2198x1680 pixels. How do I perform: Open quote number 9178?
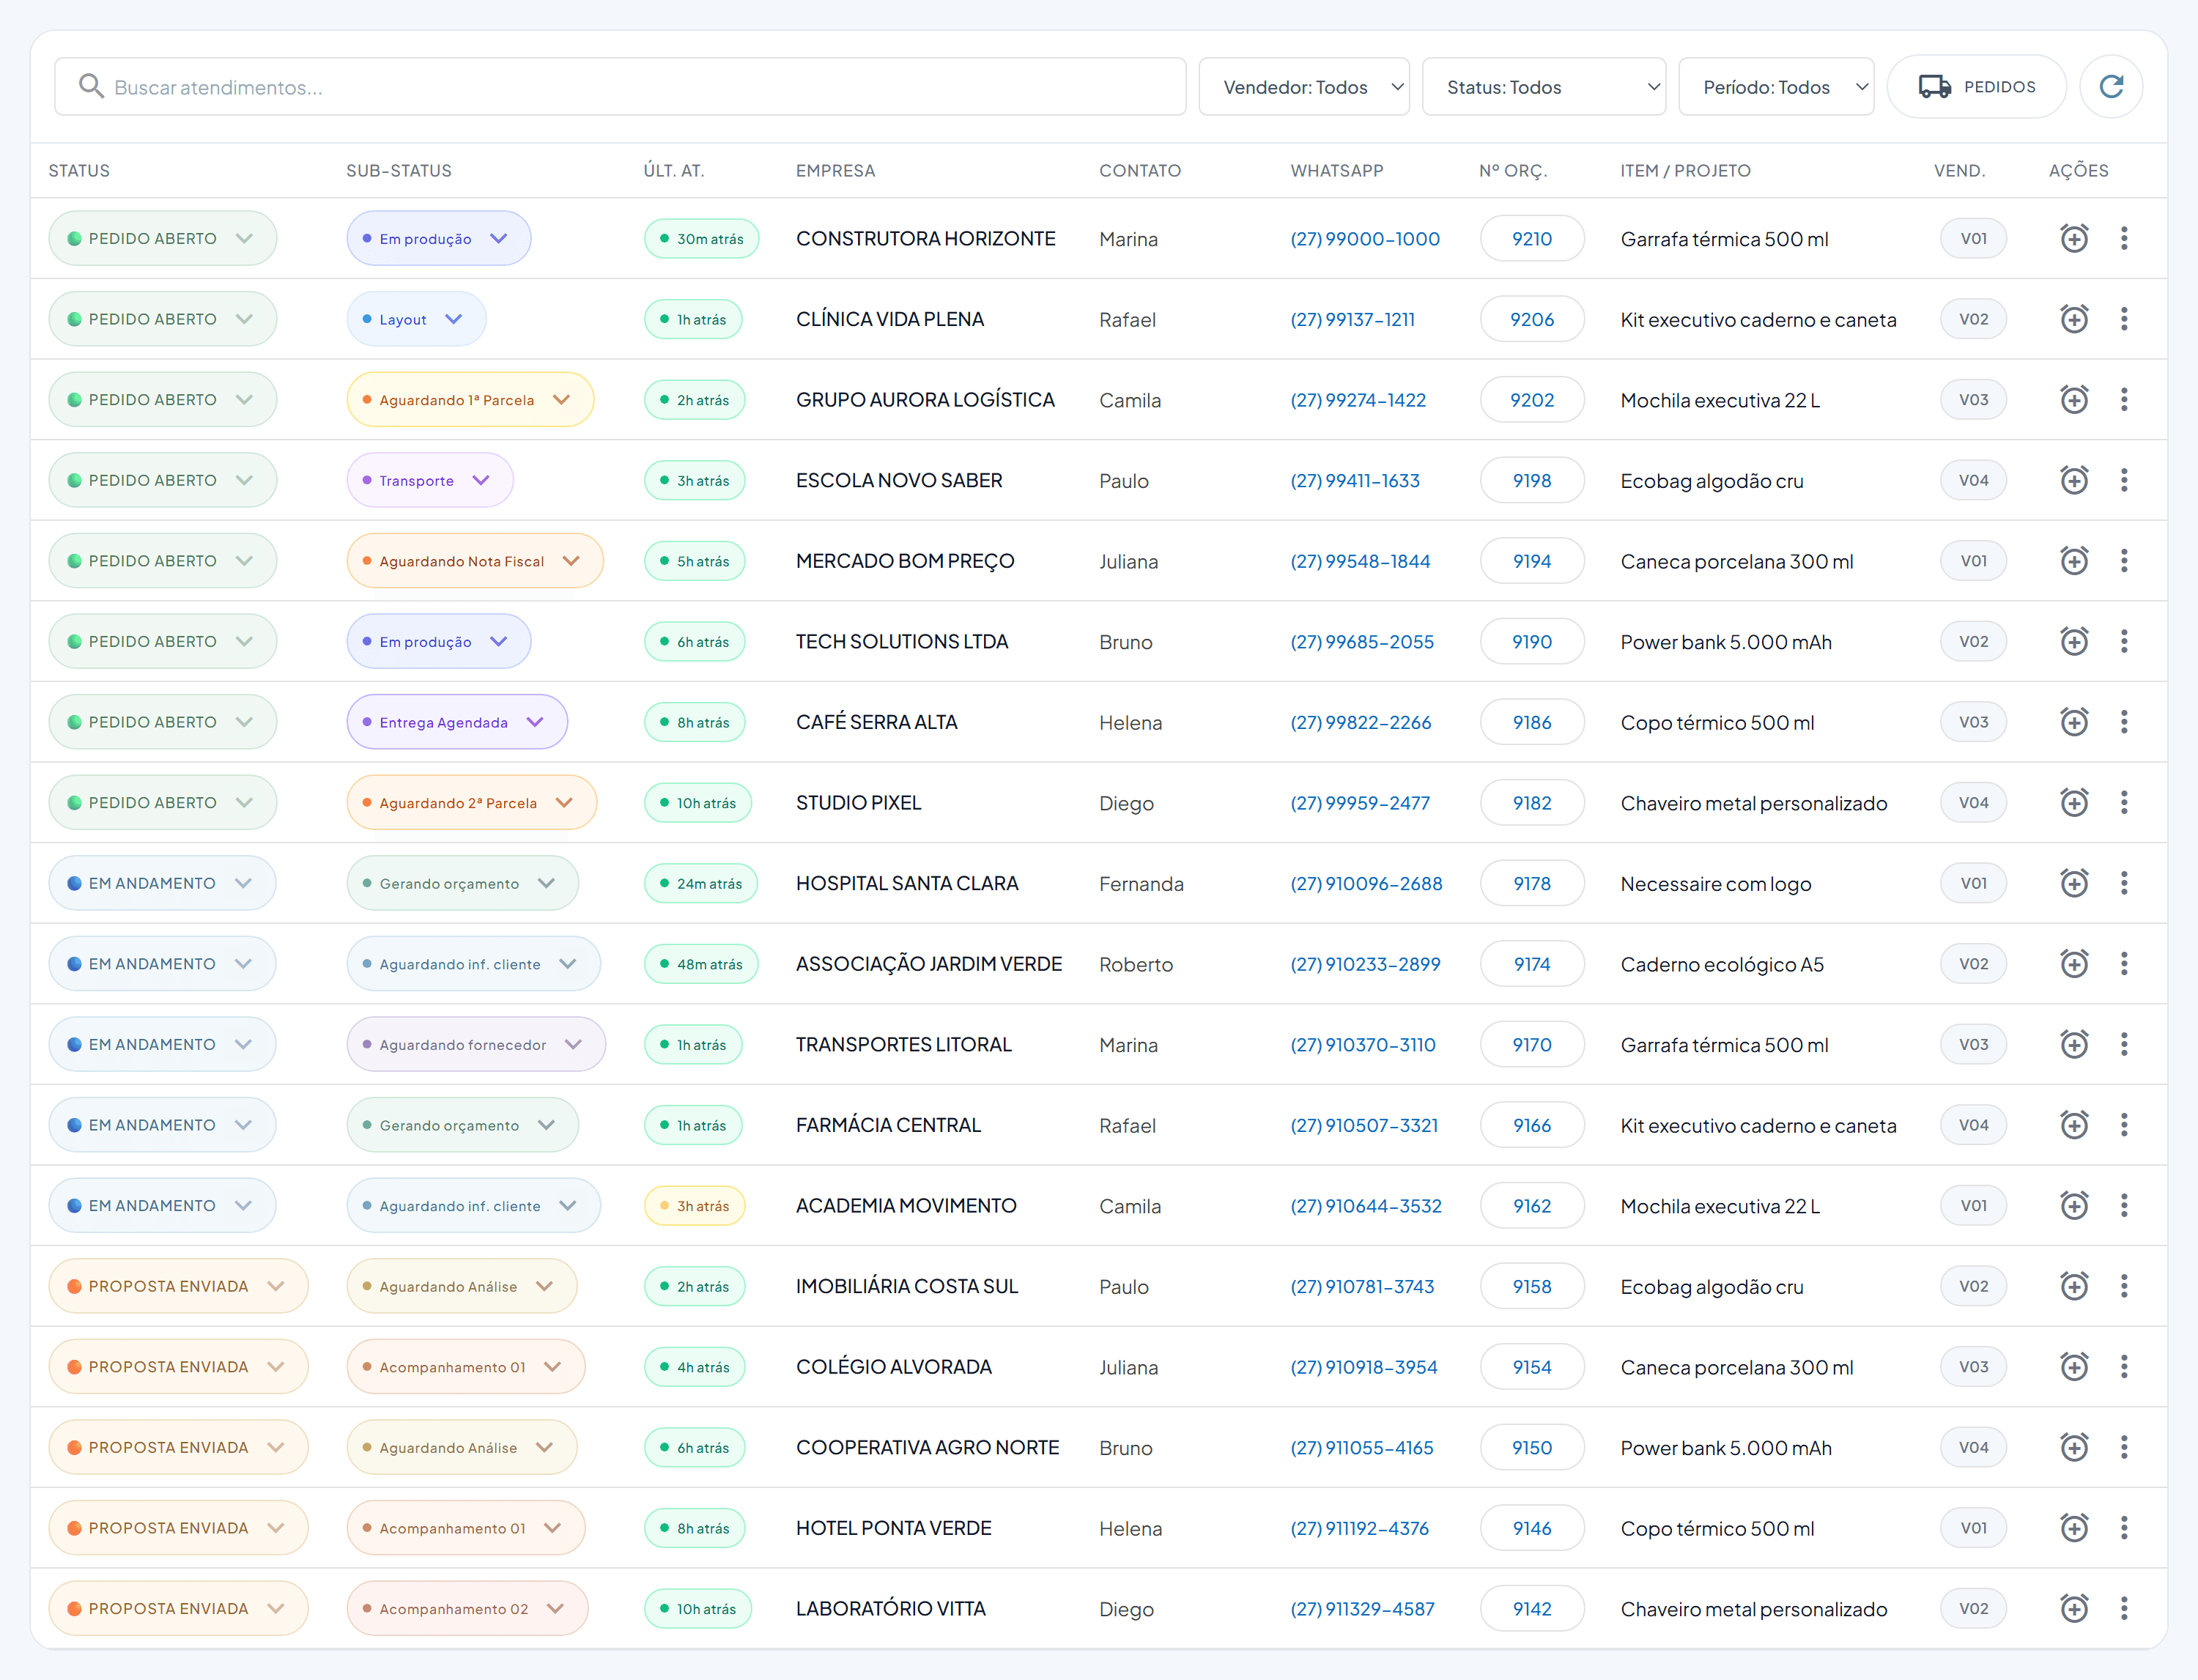(x=1531, y=883)
